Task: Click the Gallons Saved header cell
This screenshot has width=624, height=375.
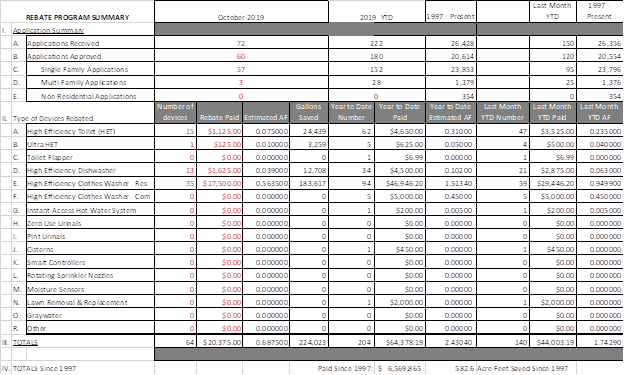Action: pyautogui.click(x=308, y=112)
